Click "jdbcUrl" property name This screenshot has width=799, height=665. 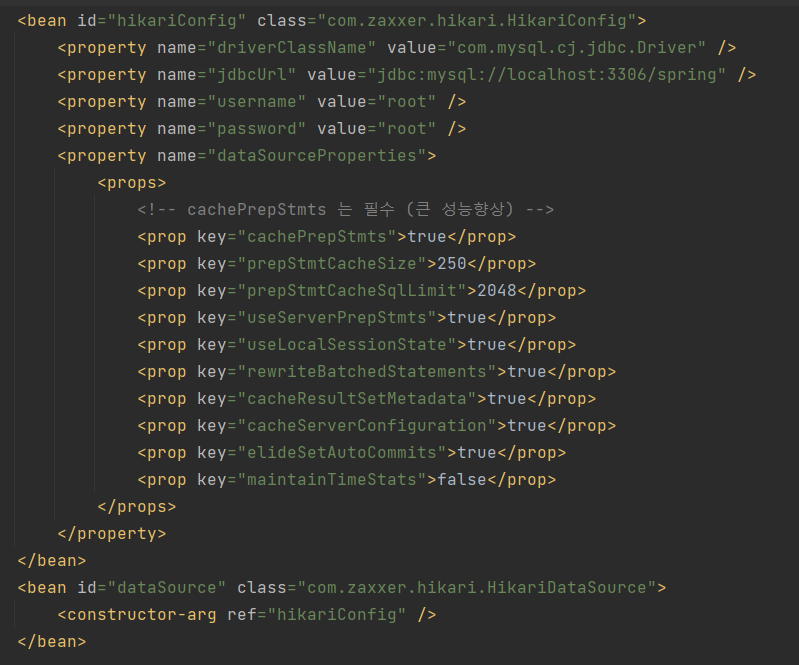tap(252, 75)
